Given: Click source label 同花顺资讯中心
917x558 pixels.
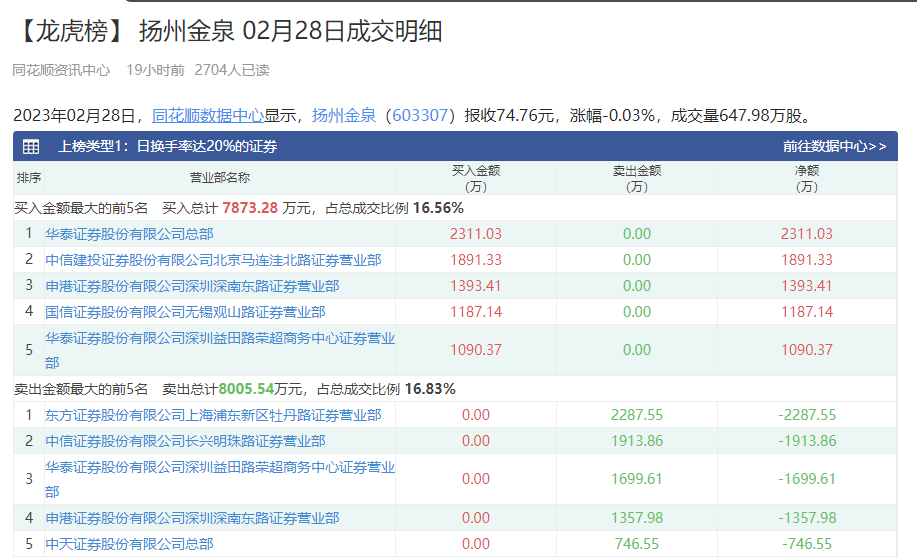Looking at the screenshot, I should pos(61,70).
